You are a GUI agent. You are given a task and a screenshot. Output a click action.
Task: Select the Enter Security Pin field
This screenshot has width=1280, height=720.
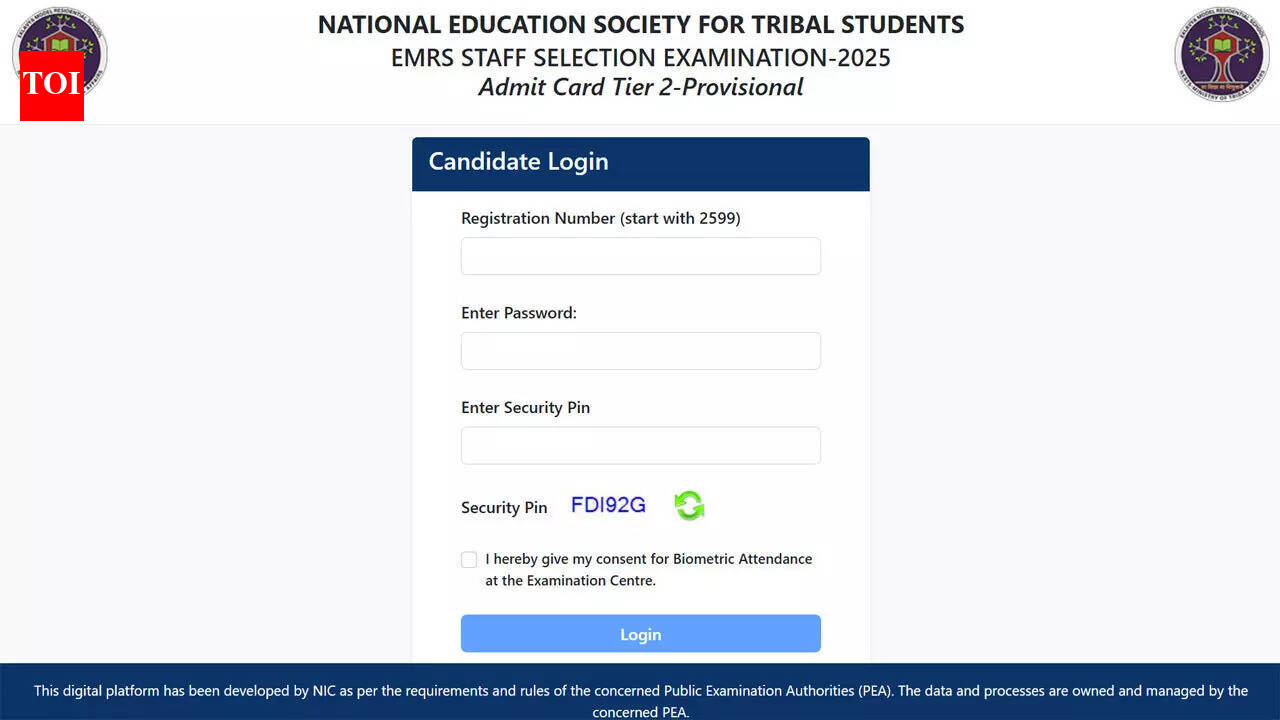coord(640,444)
